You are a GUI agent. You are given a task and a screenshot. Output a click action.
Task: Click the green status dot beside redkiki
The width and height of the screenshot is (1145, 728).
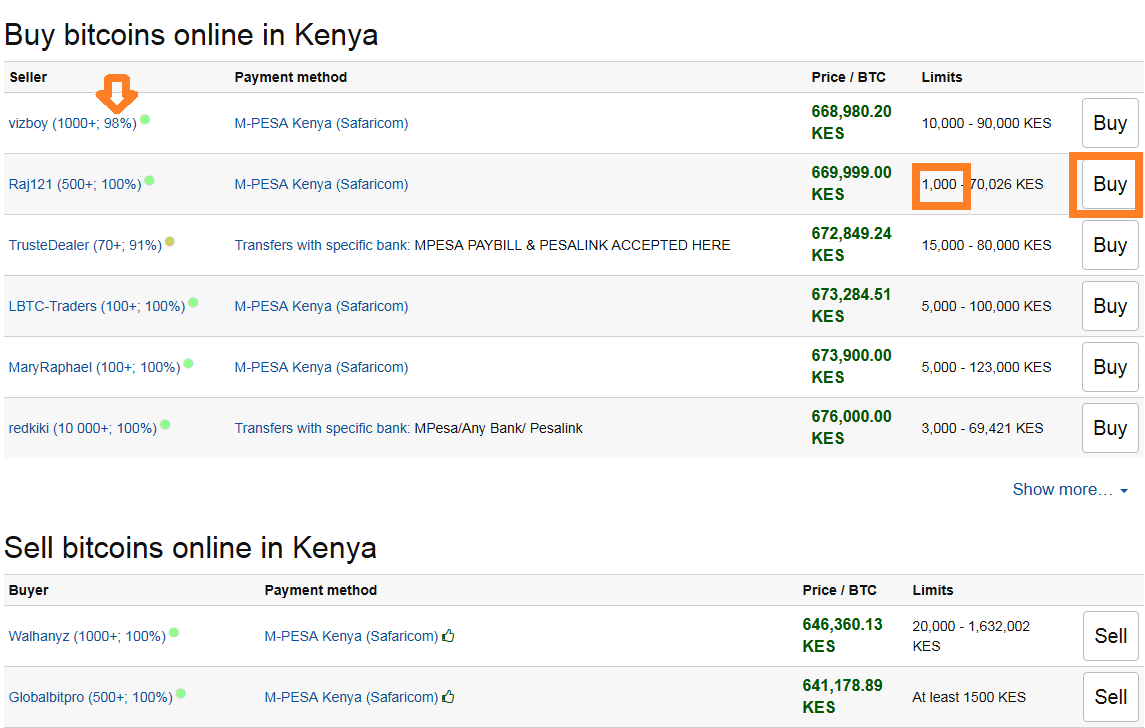coord(165,424)
